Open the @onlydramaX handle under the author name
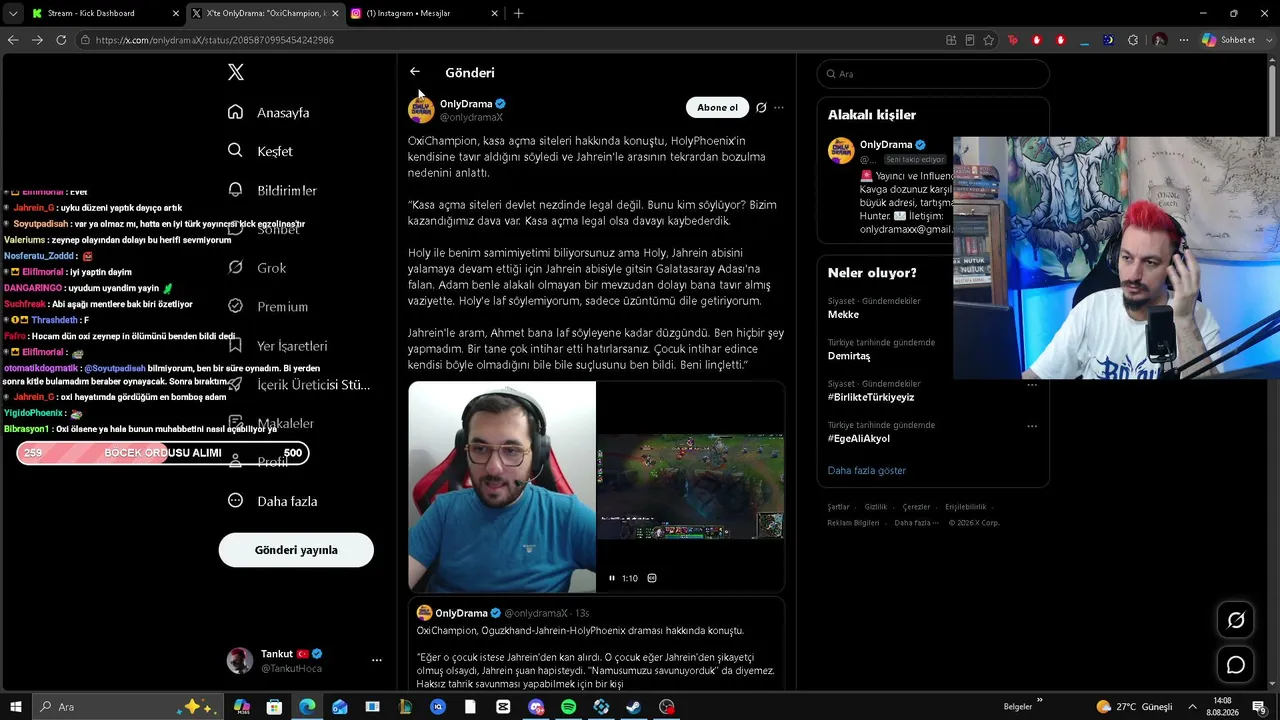The image size is (1280, 720). coord(471,118)
